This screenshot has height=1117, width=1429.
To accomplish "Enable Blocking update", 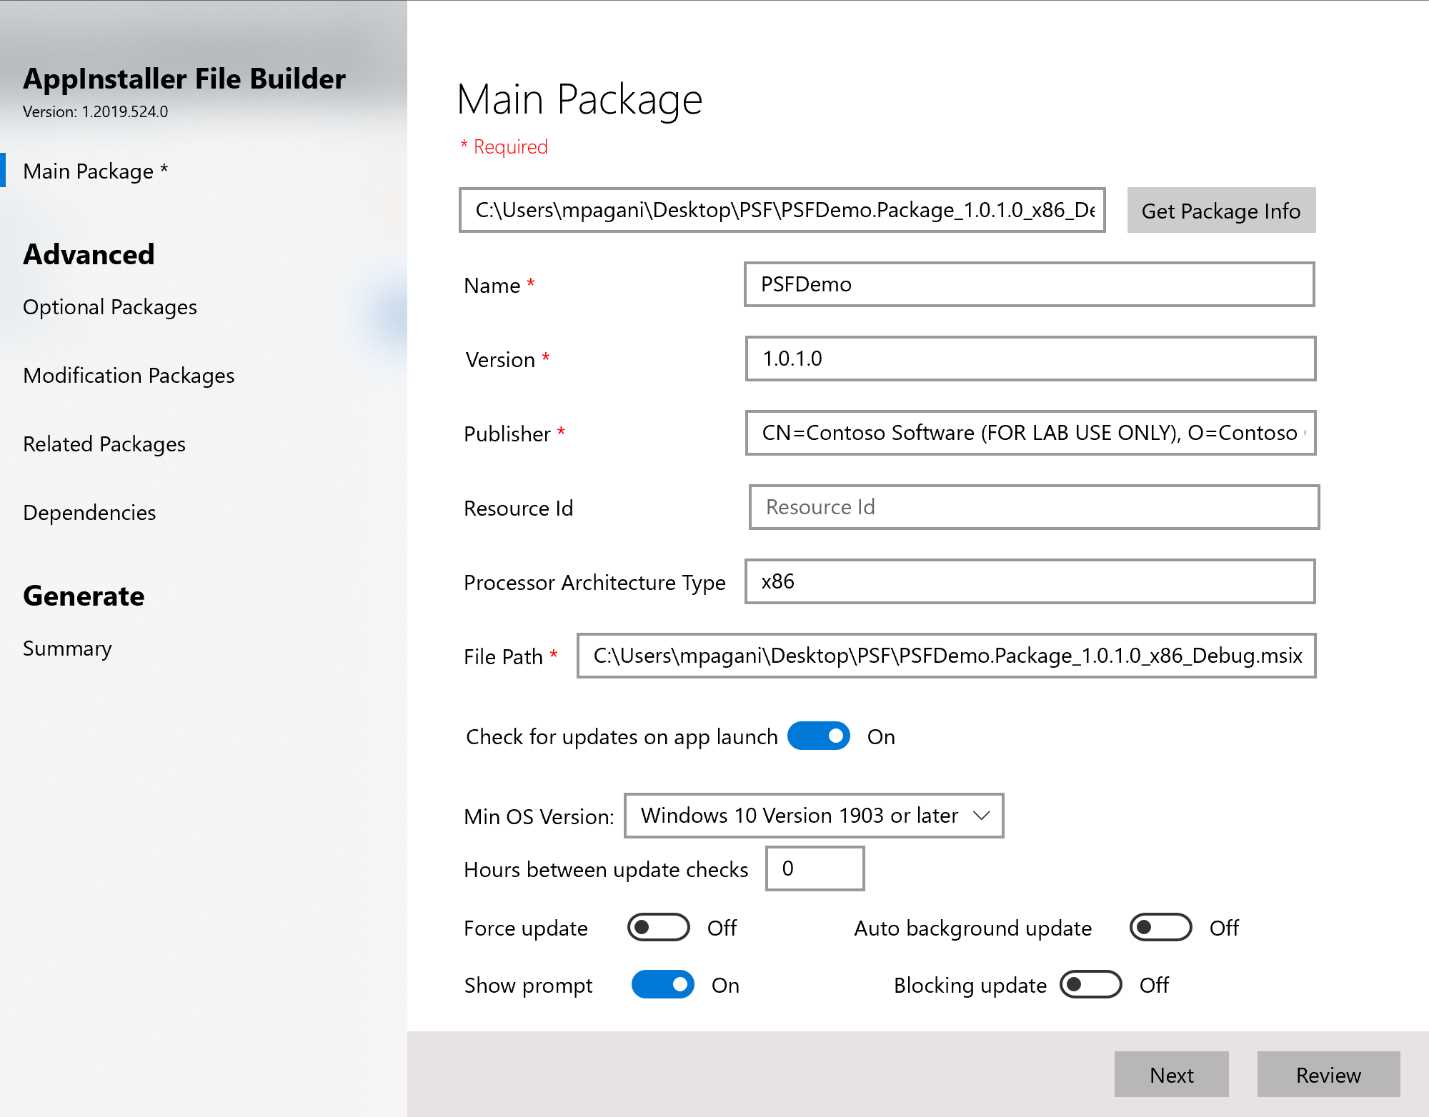I will coord(1090,985).
